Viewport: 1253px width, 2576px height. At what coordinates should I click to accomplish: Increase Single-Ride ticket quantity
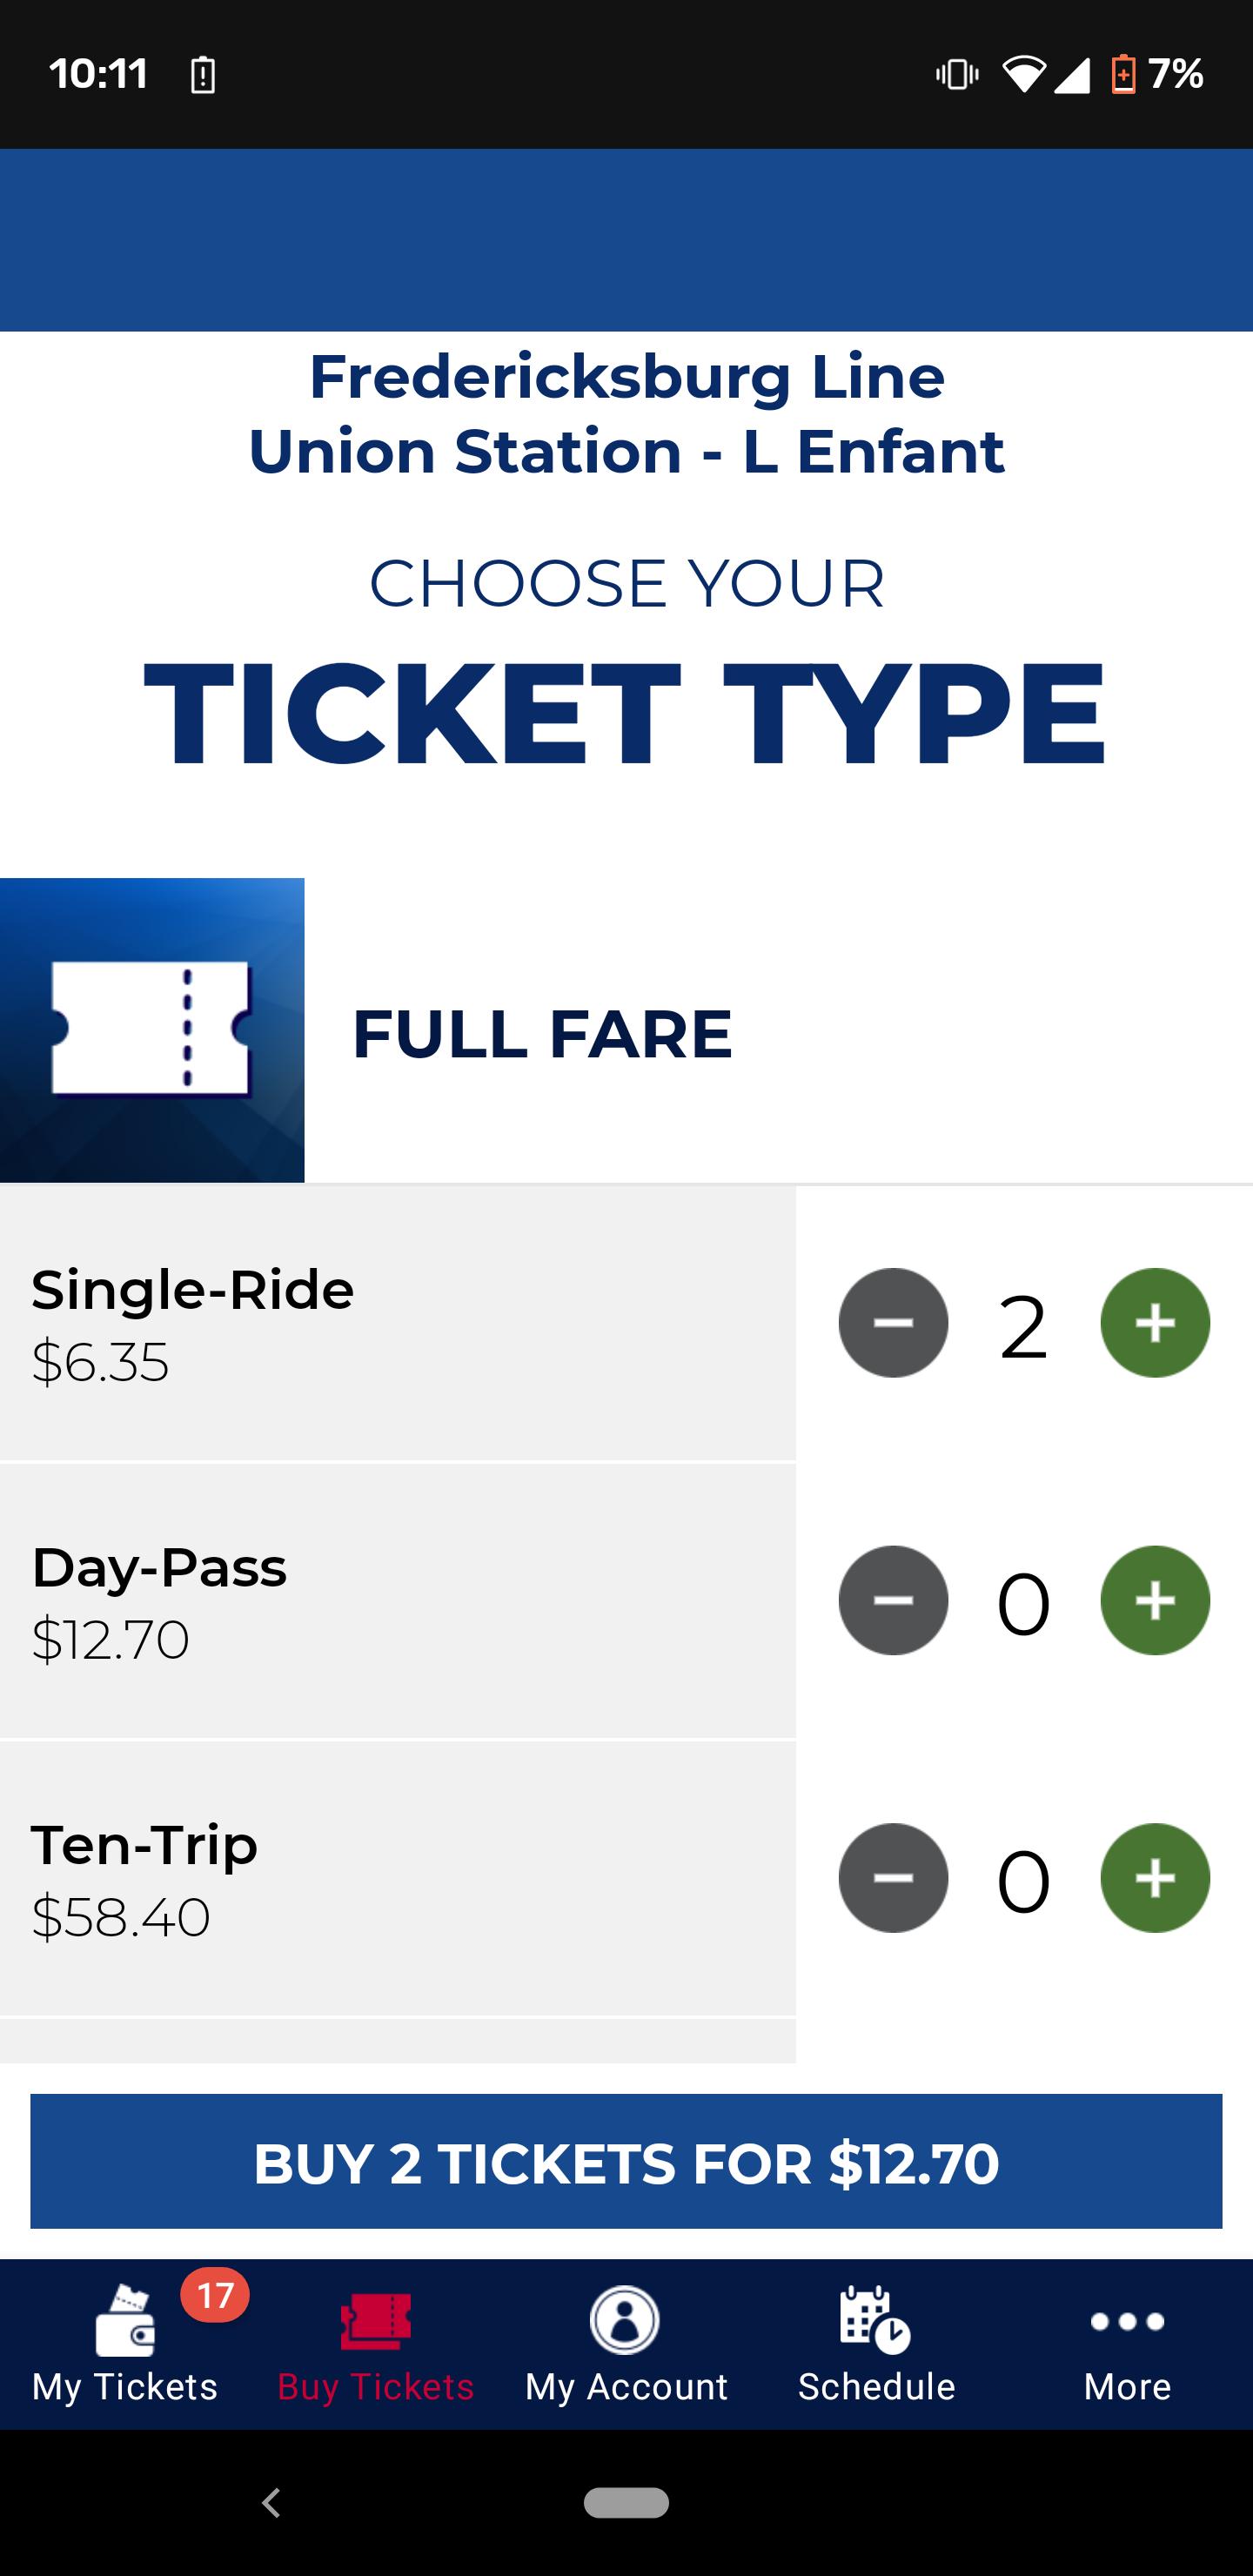(1155, 1323)
